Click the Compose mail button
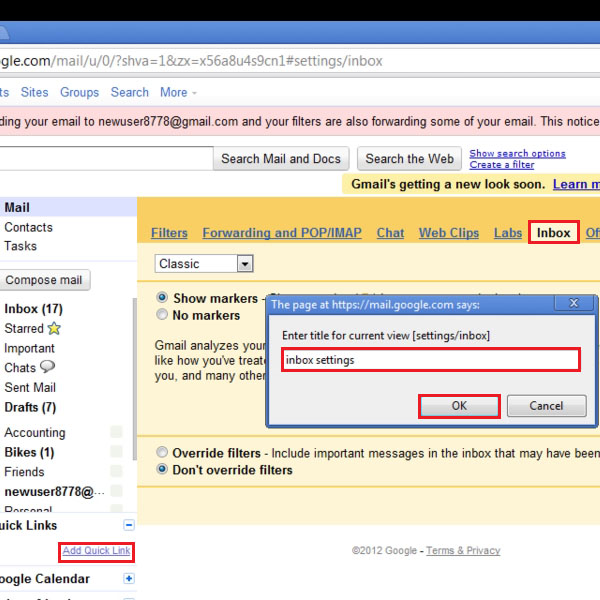 coord(44,280)
